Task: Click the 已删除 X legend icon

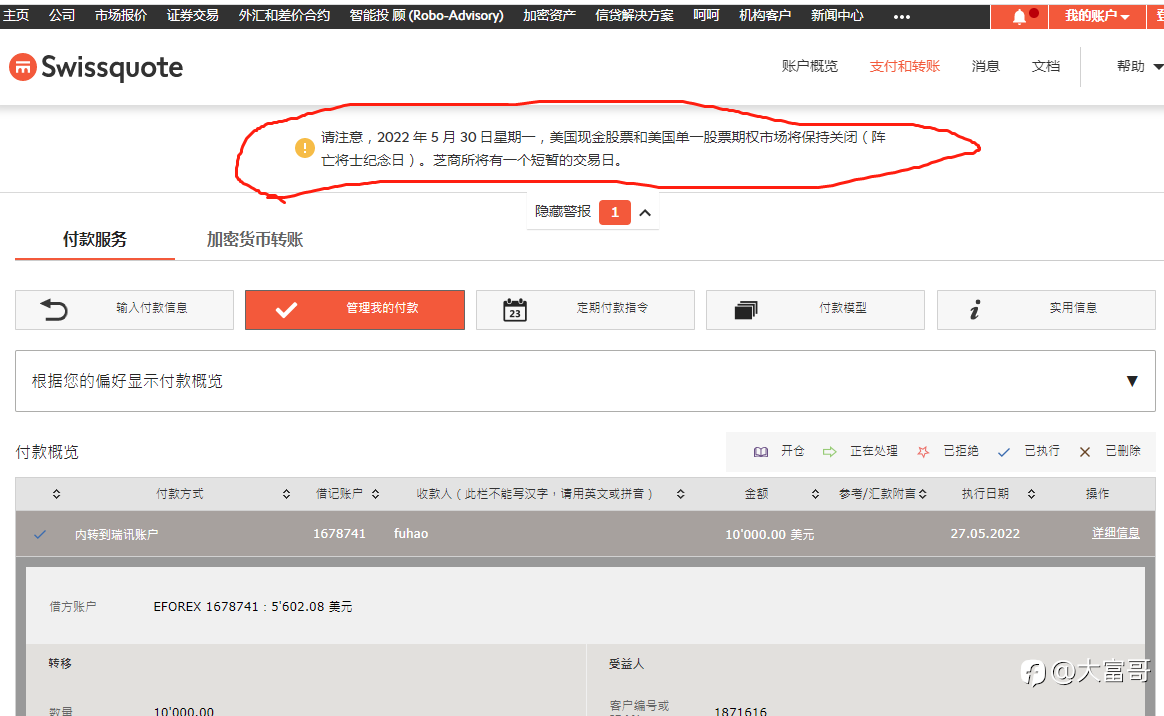Action: [1085, 452]
